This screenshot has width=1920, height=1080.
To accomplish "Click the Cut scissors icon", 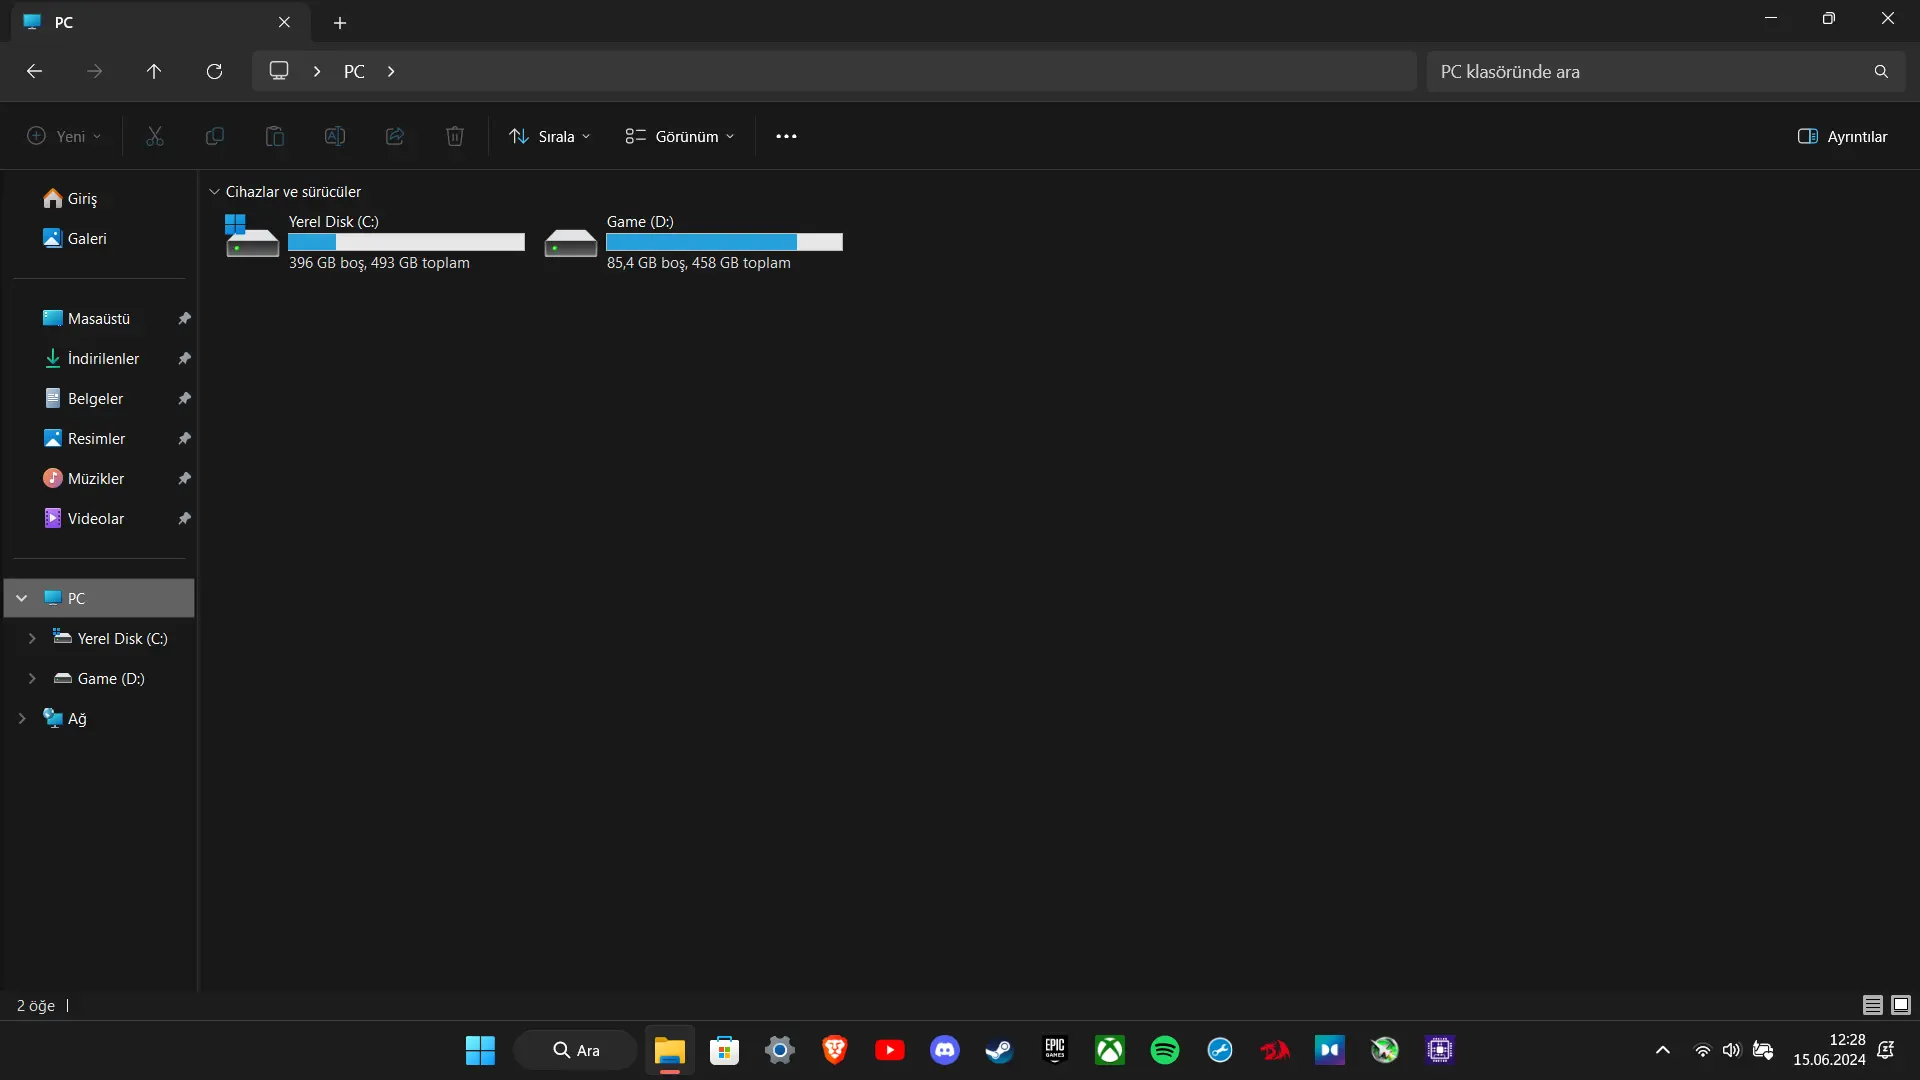I will (155, 136).
